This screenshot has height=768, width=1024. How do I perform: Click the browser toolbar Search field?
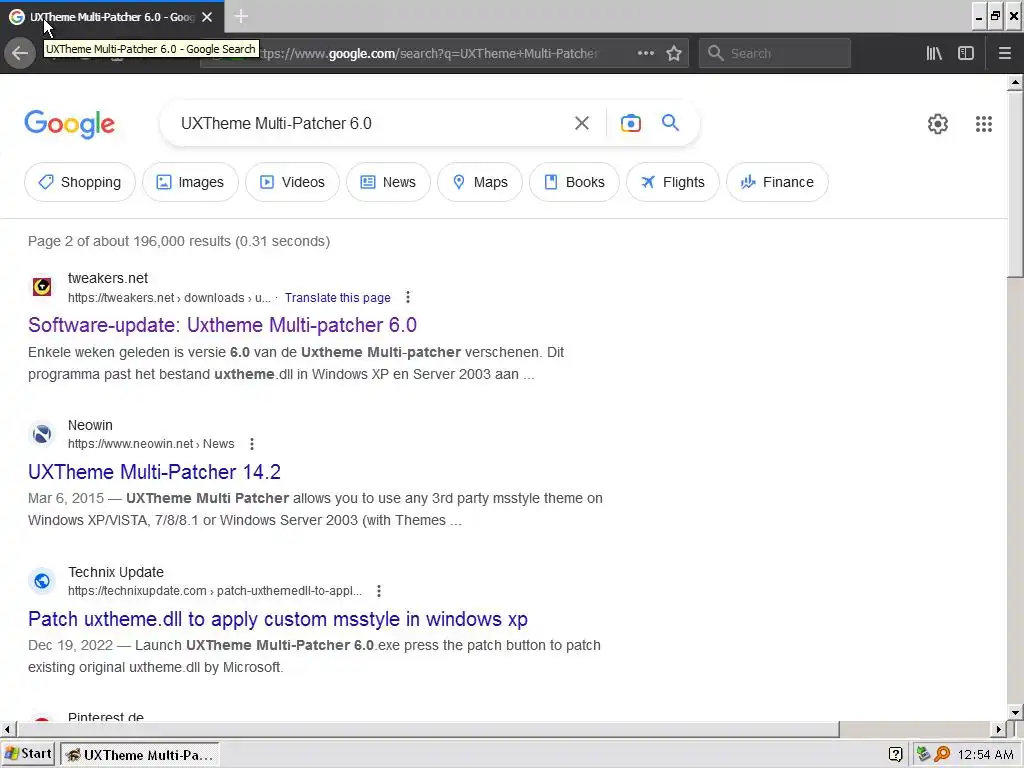775,53
